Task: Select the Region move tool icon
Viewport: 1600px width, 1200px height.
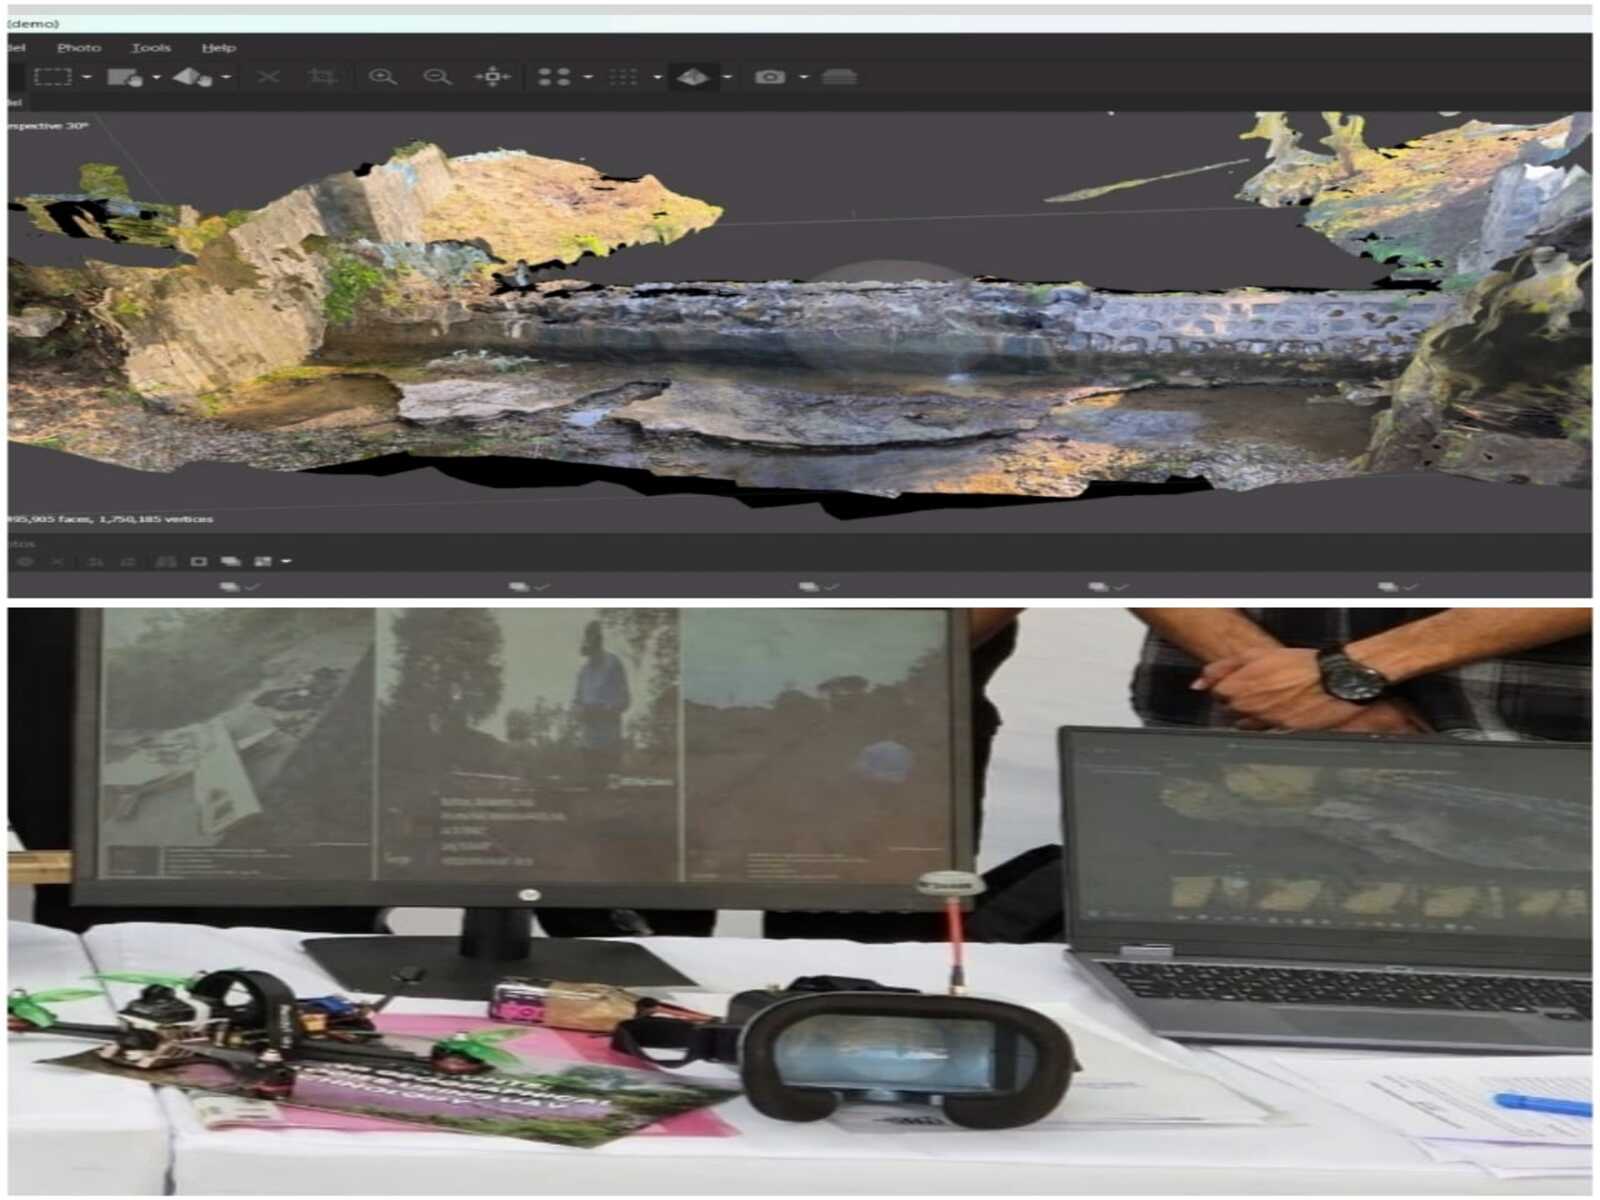Action: (192, 77)
